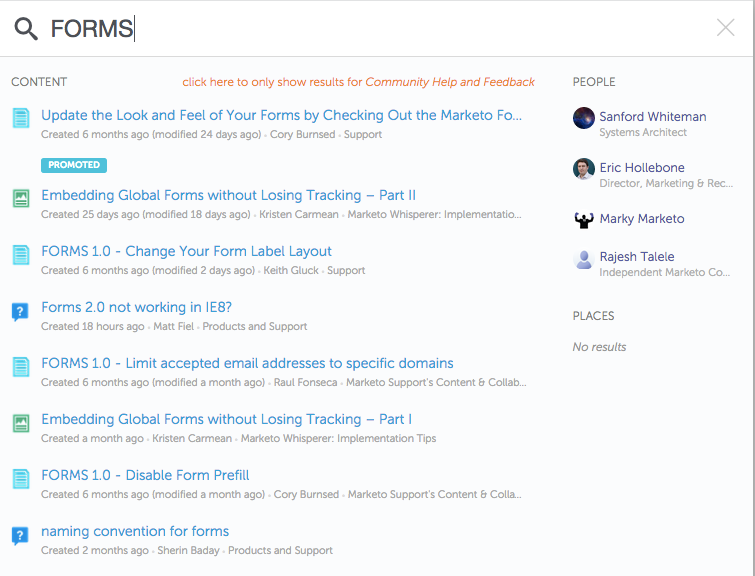Click 'Created 18 hours ago' metadata text
This screenshot has width=755, height=576.
pos(92,327)
